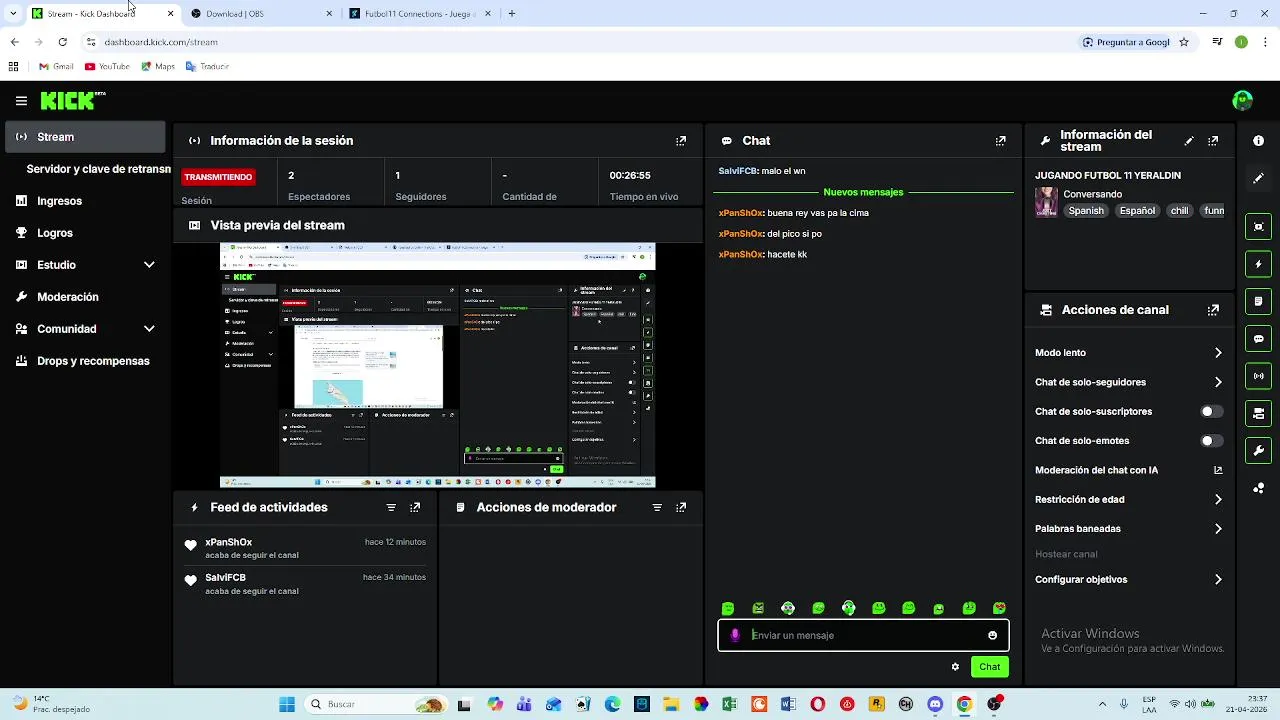Screen dimensions: 1280x720
Task: Show hidden system tray icons chevron
Action: [x=1103, y=704]
